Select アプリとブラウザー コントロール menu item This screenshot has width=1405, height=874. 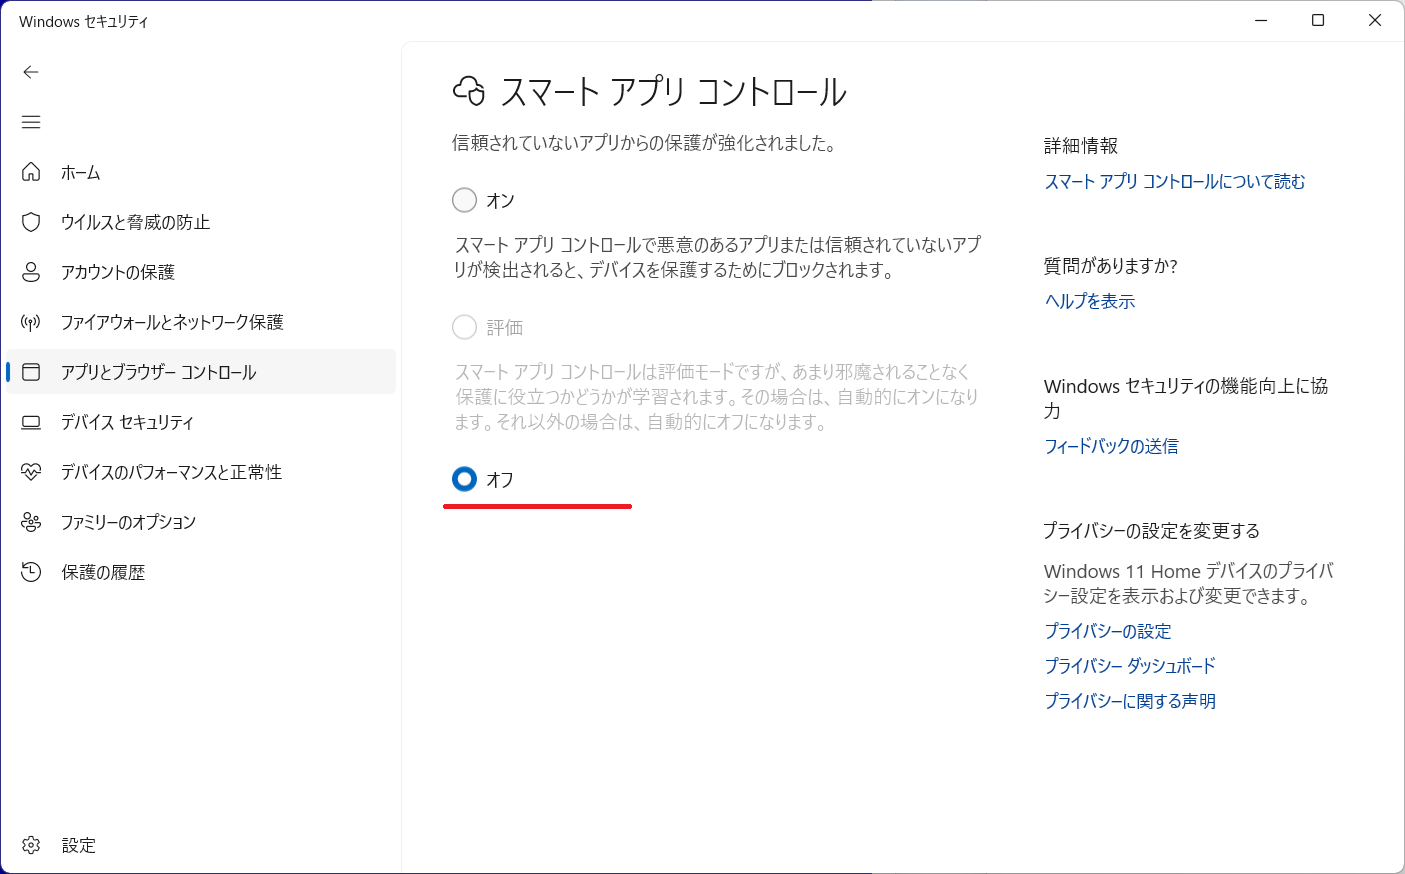click(x=201, y=372)
